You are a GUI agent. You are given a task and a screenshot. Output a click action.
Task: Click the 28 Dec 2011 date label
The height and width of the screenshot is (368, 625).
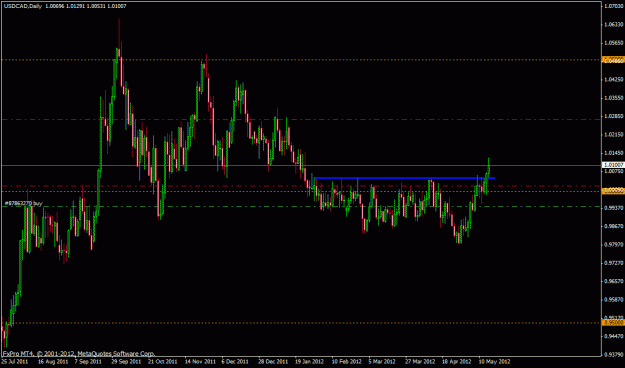pos(273,362)
